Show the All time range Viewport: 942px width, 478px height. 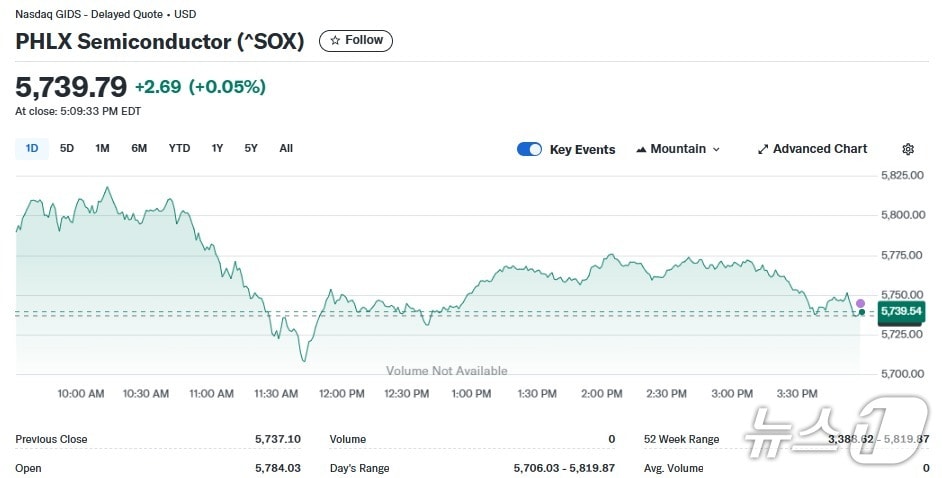coord(286,148)
